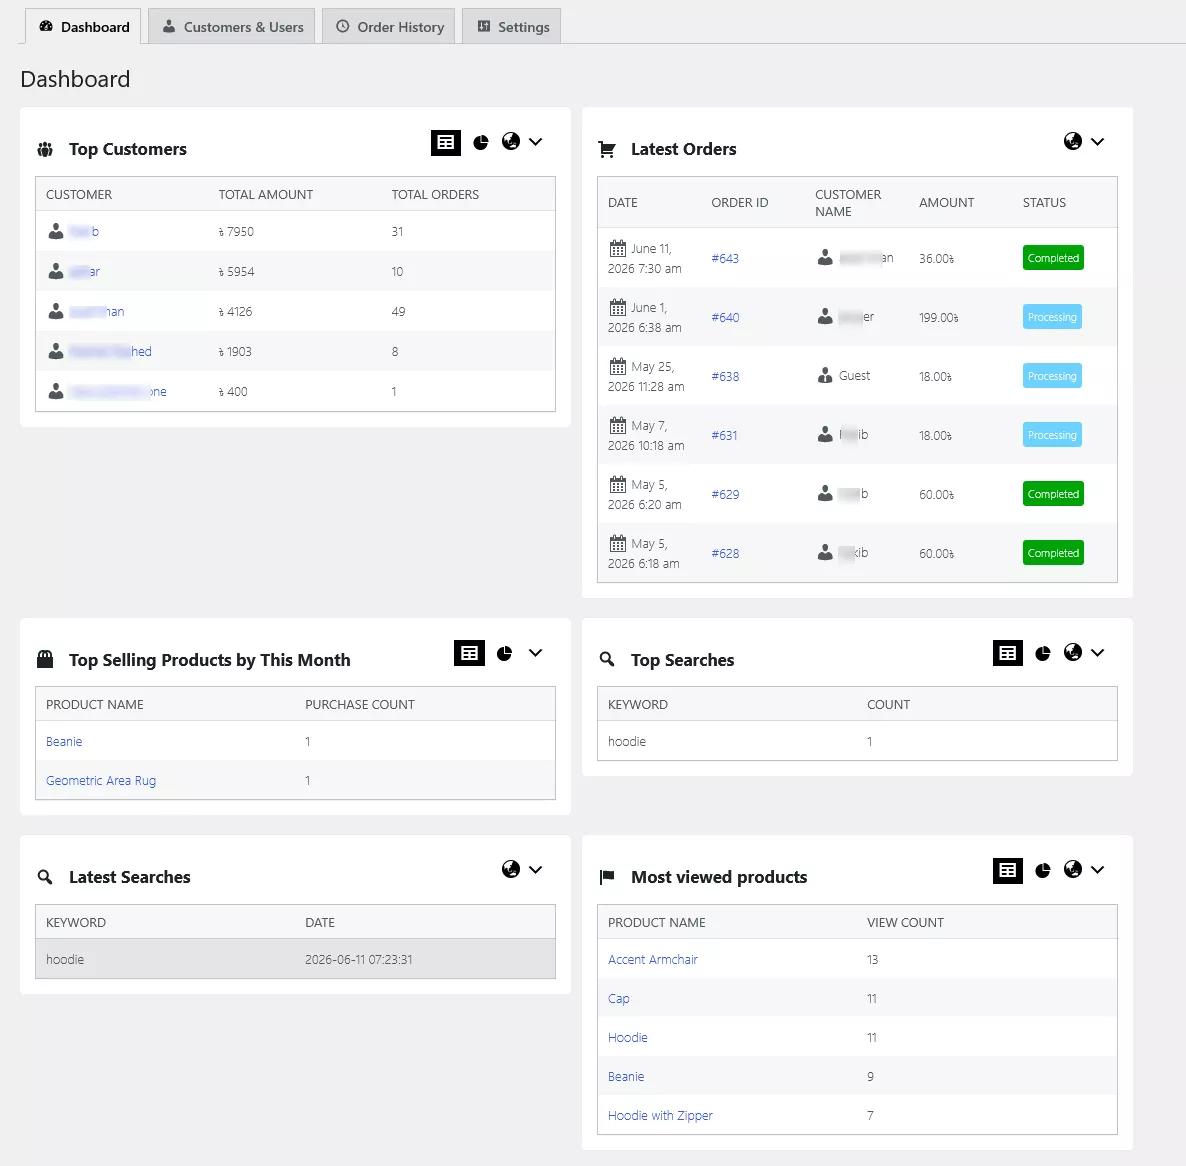Expand the Most viewed products chevron dropdown
Viewport: 1186px width, 1166px height.
1098,870
